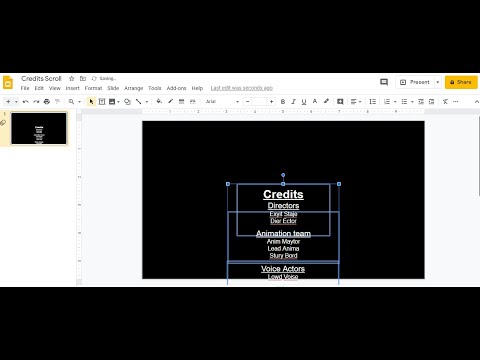Select the slide 1 thumbnail
The width and height of the screenshot is (480, 360).
tap(39, 128)
